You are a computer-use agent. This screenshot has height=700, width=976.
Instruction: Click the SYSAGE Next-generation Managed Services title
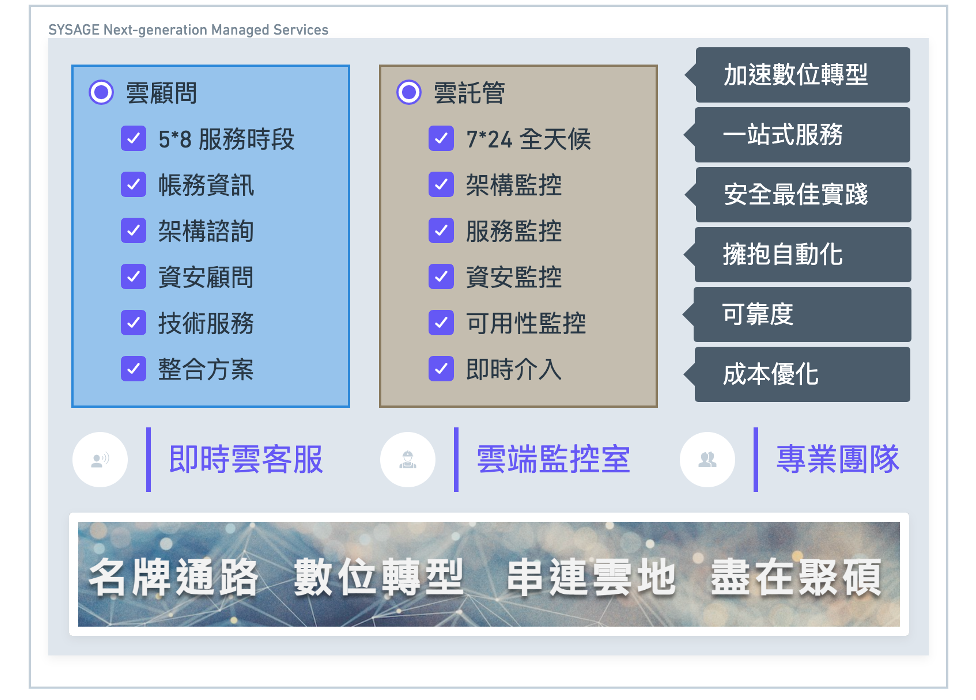coord(188,30)
